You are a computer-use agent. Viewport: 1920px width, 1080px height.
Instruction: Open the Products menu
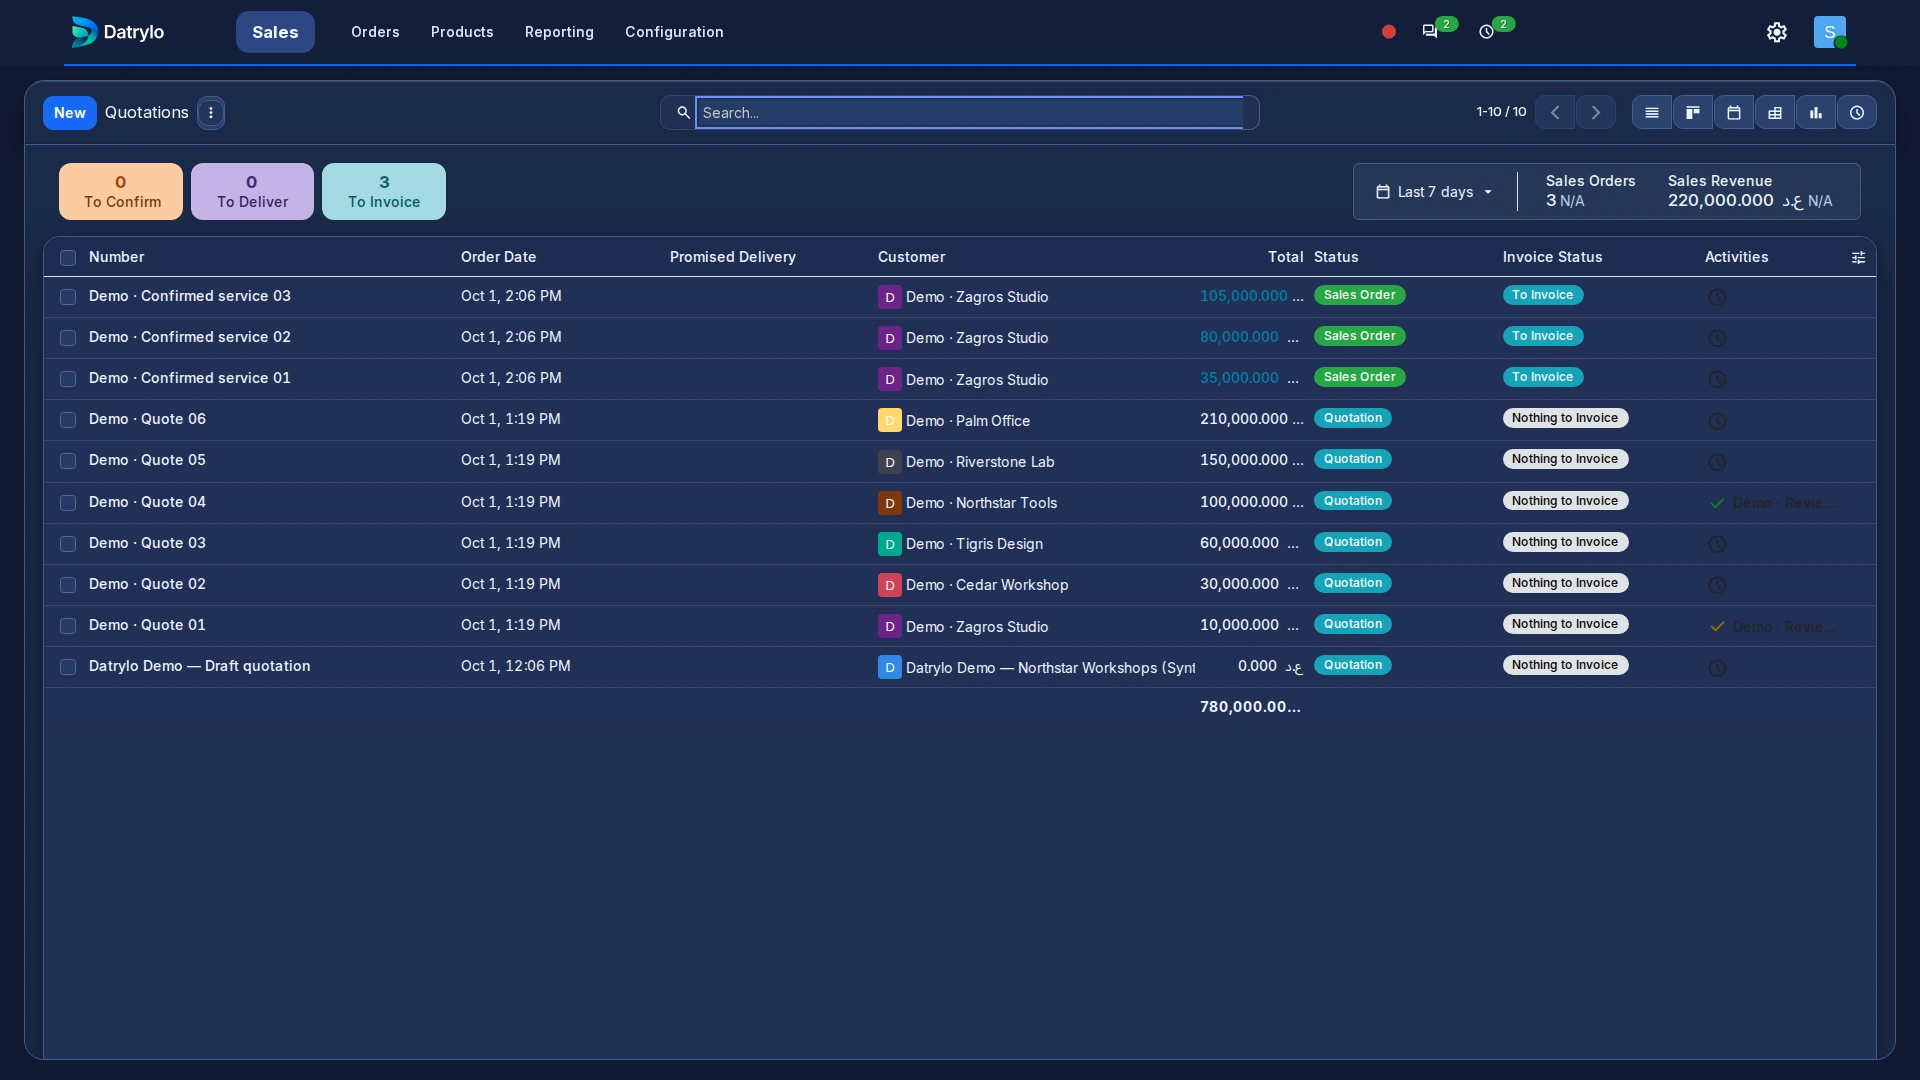point(462,32)
